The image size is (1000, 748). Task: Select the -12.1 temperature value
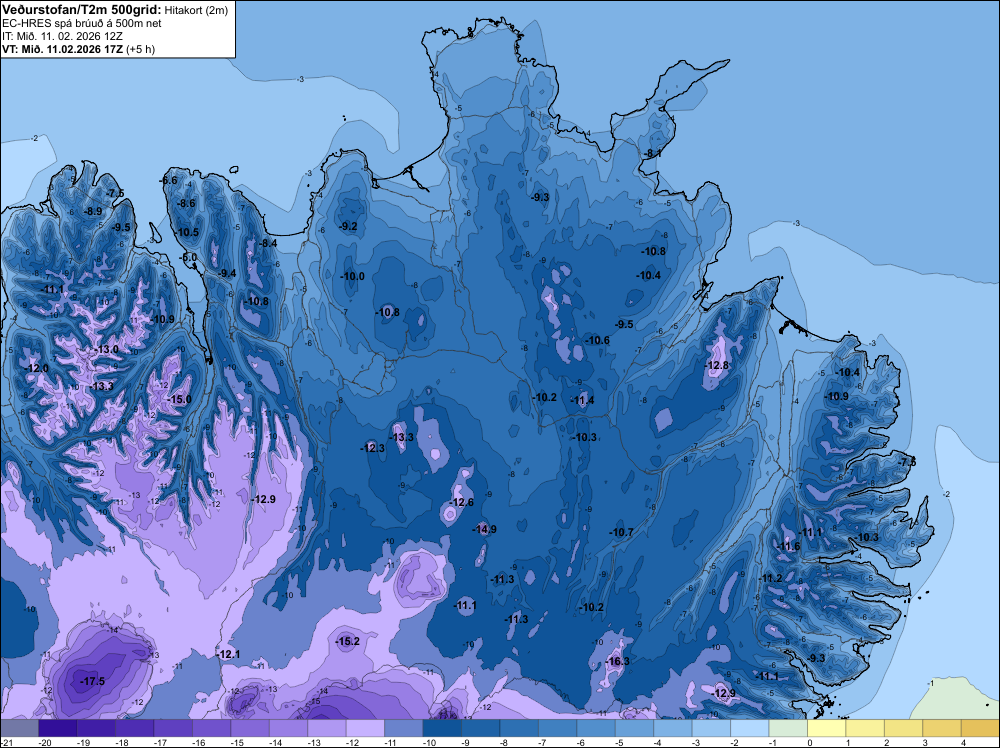[x=228, y=654]
